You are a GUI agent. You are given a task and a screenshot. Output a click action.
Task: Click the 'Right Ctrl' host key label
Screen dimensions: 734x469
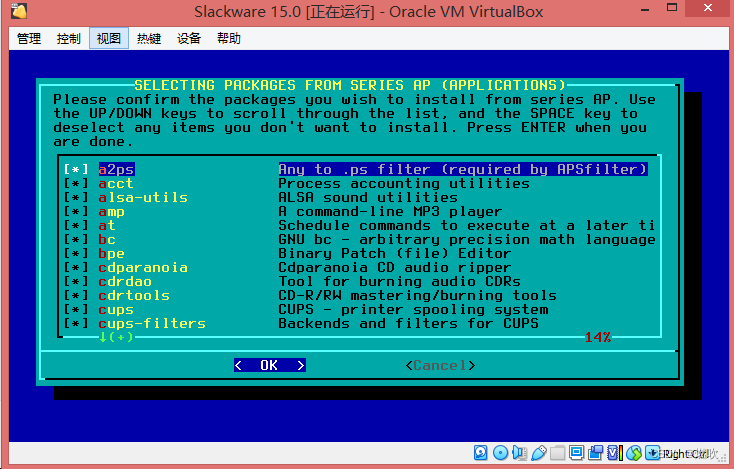(685, 454)
